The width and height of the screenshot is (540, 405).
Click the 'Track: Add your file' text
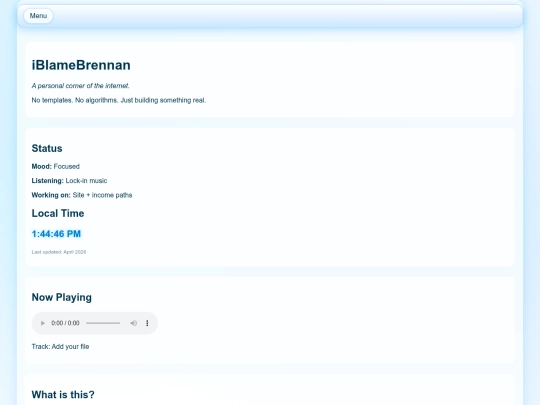(x=60, y=346)
